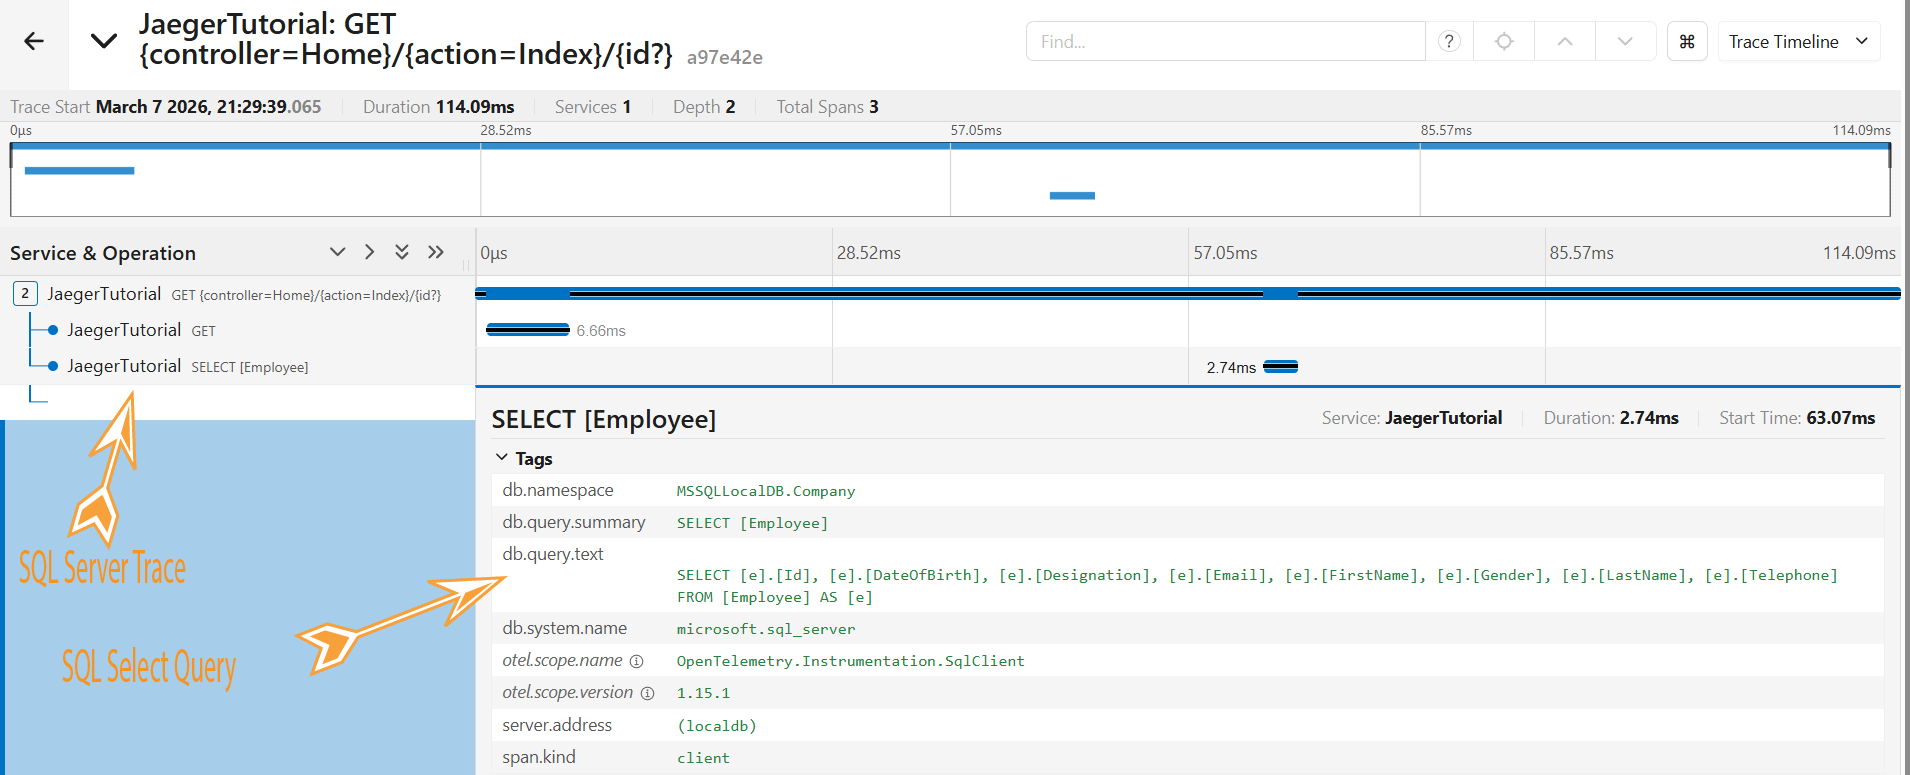Click span.kind value client
Viewport: 1910px width, 775px height.
click(703, 758)
